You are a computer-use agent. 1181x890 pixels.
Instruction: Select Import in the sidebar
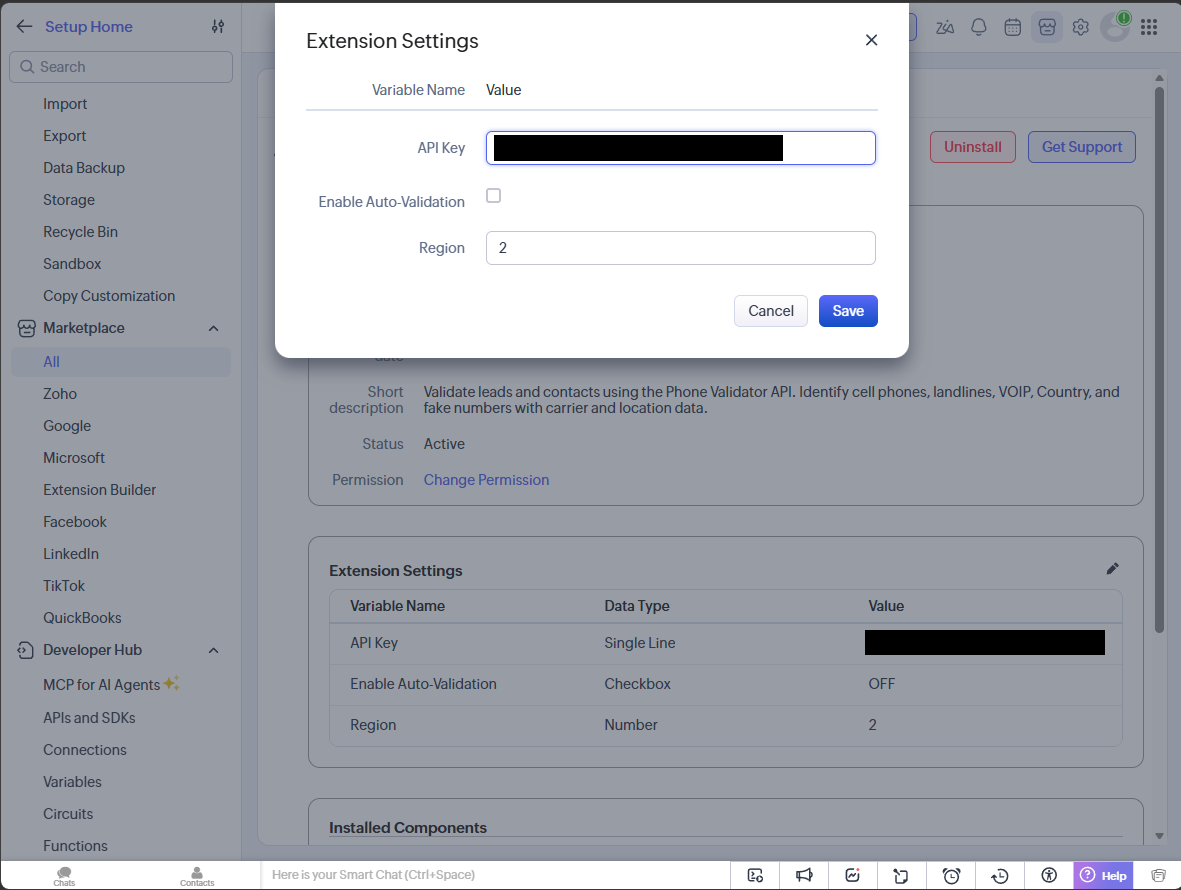point(65,104)
